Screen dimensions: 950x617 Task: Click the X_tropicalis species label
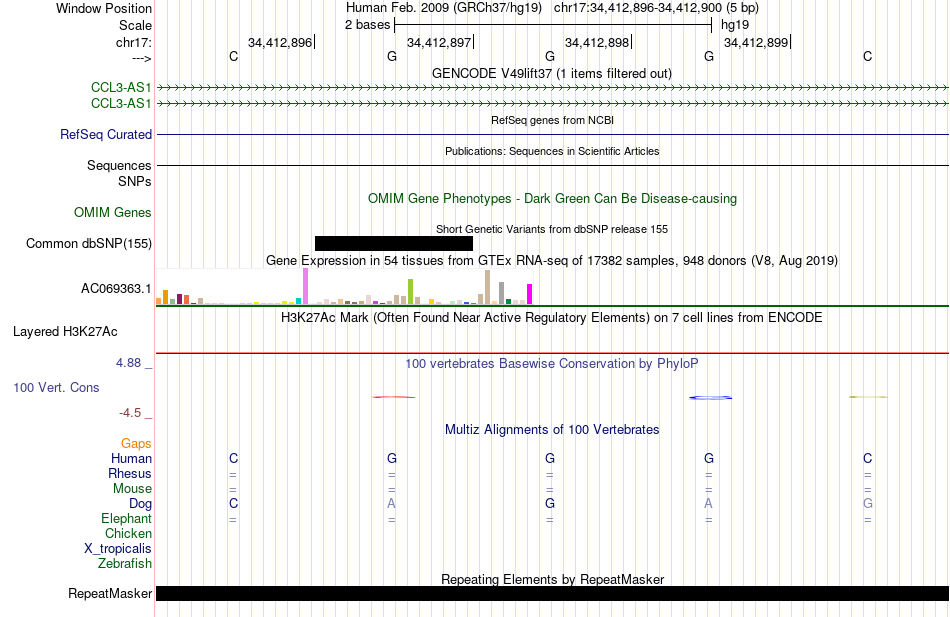click(118, 549)
